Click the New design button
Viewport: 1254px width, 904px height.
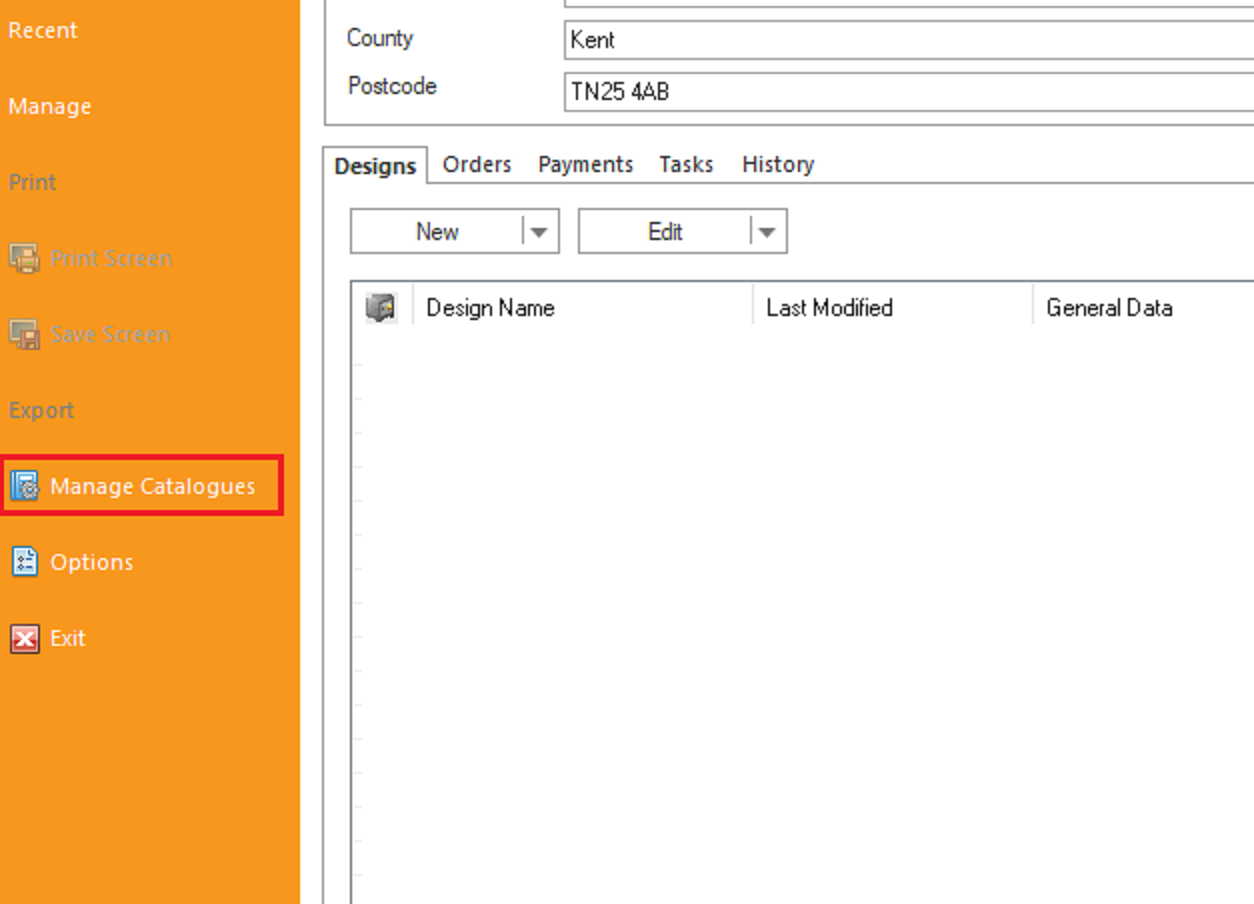click(437, 232)
